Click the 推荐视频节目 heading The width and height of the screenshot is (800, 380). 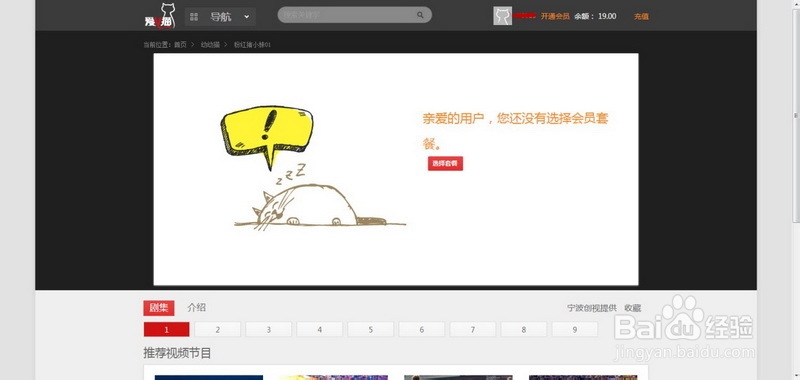177,353
